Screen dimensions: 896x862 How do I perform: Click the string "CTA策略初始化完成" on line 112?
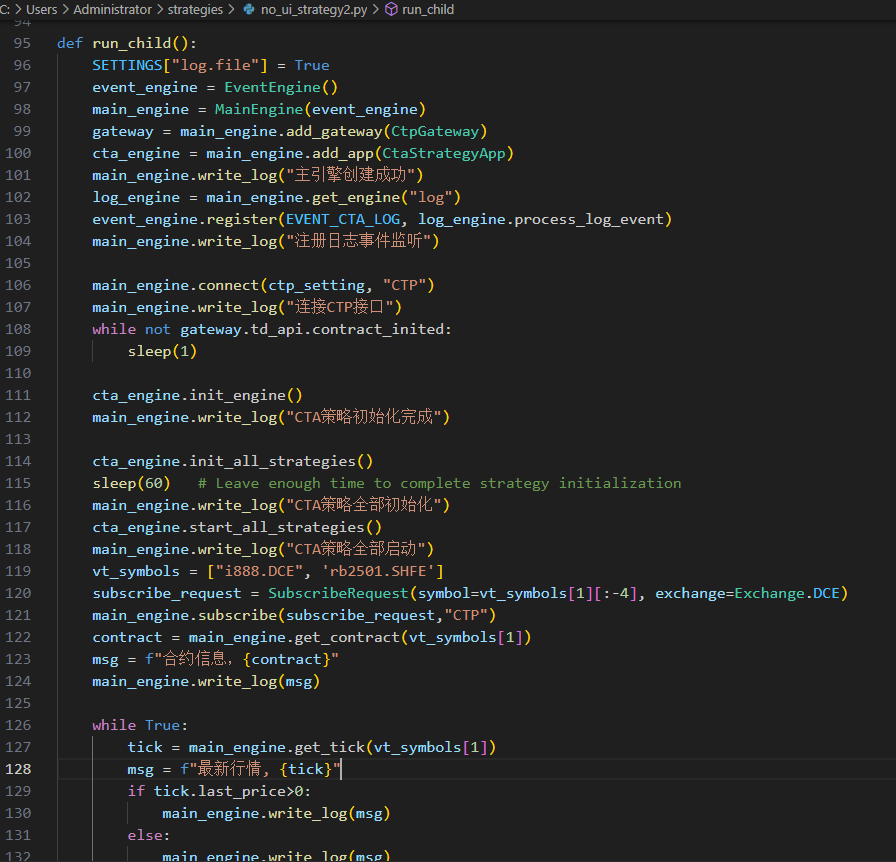pyautogui.click(x=363, y=417)
